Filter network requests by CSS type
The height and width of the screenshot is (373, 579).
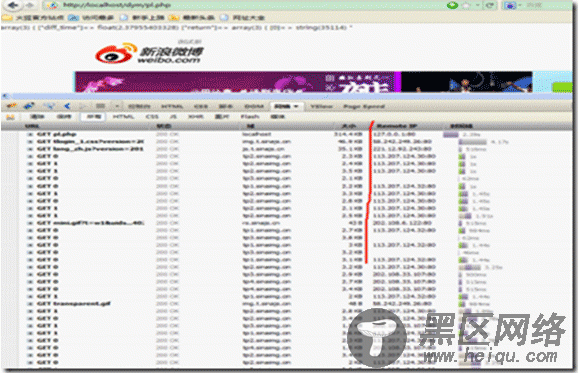tap(152, 117)
